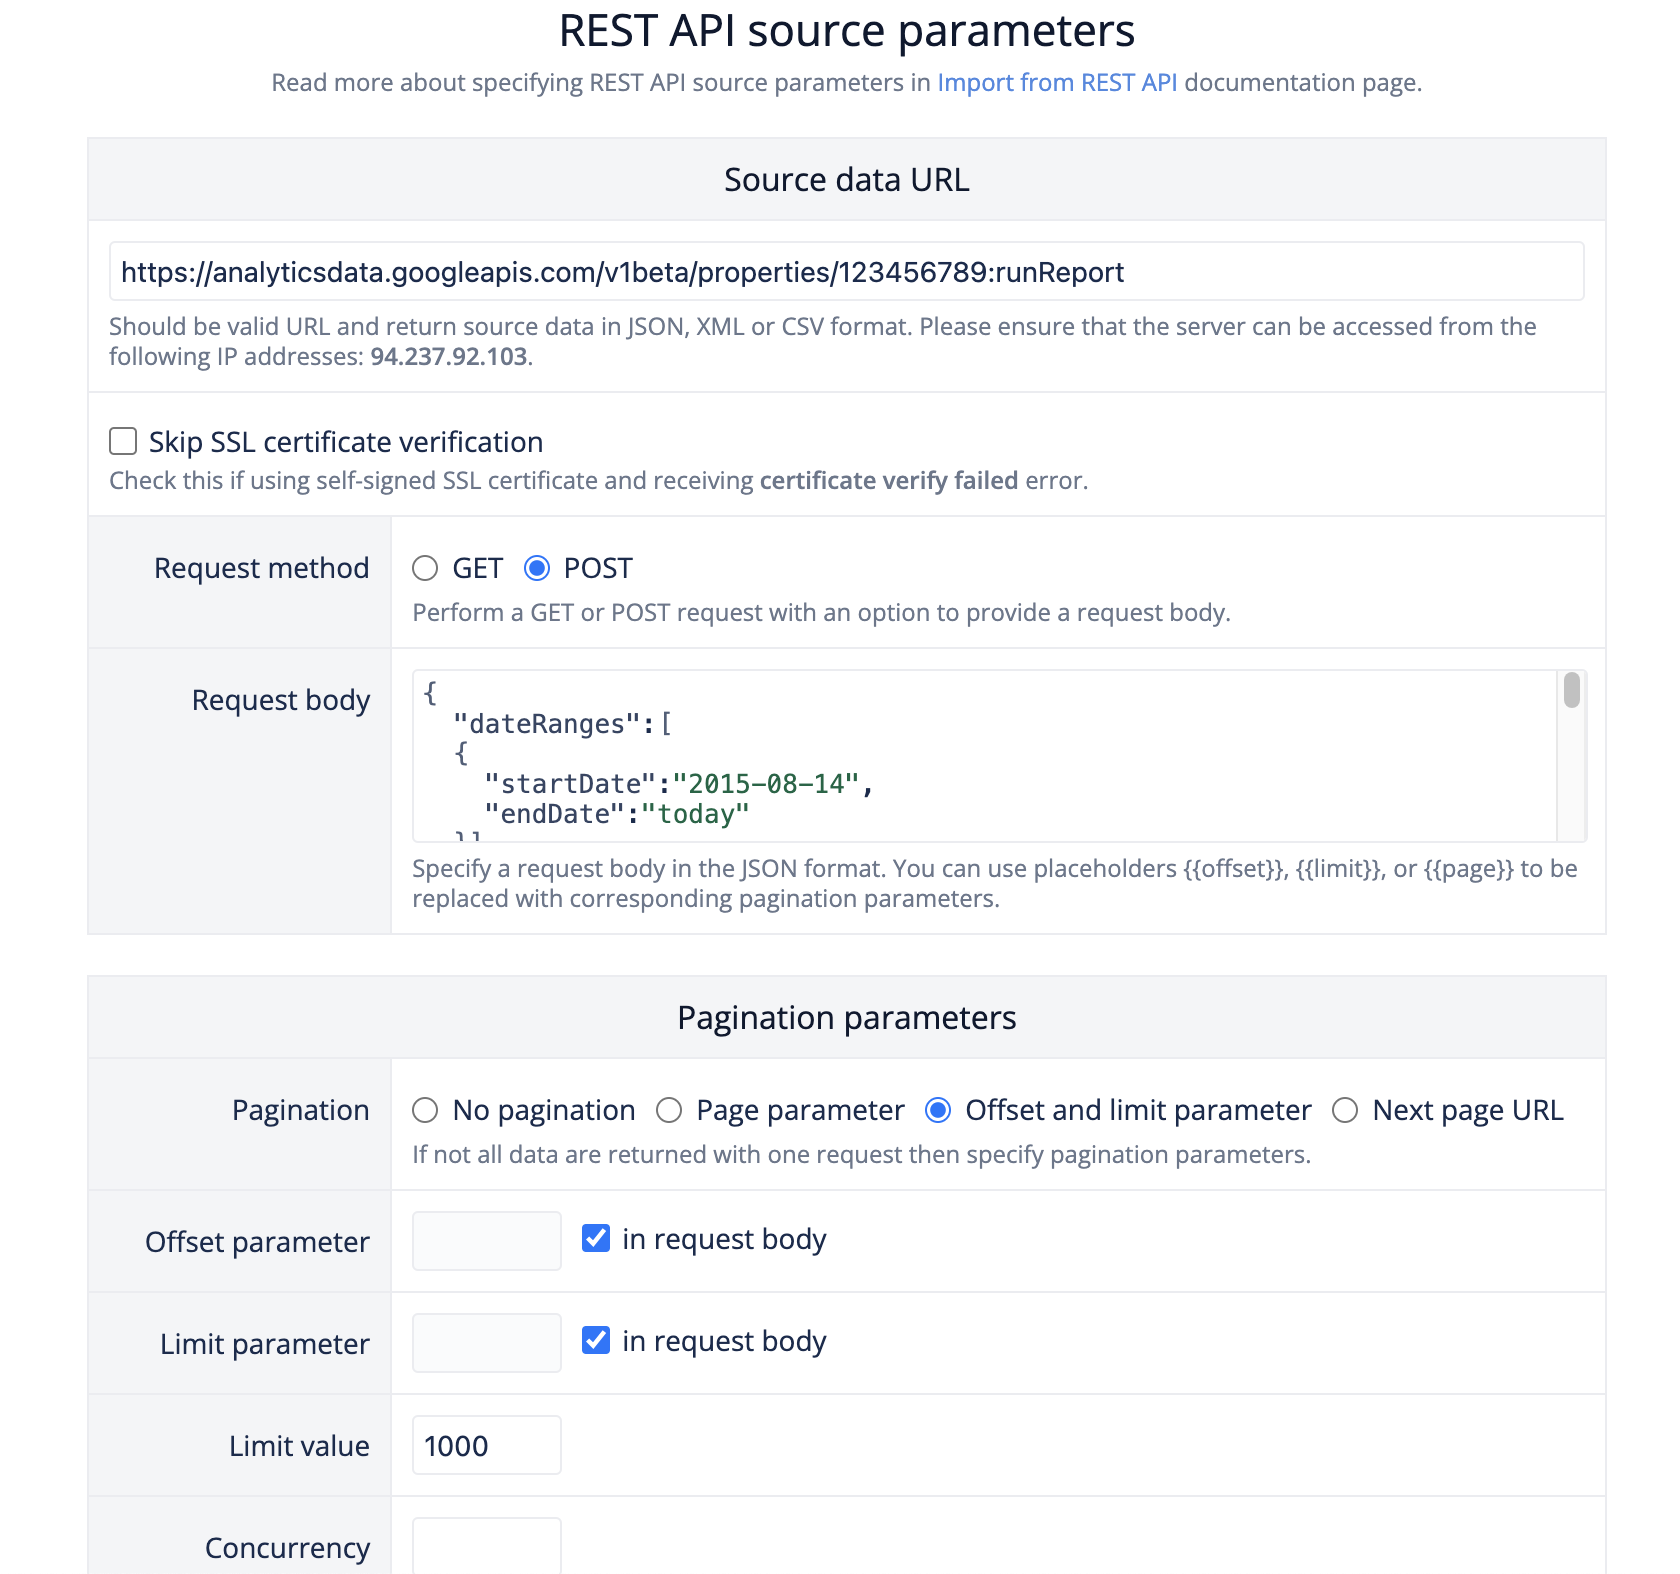
Task: Open the Import from REST API documentation link
Action: [1057, 82]
